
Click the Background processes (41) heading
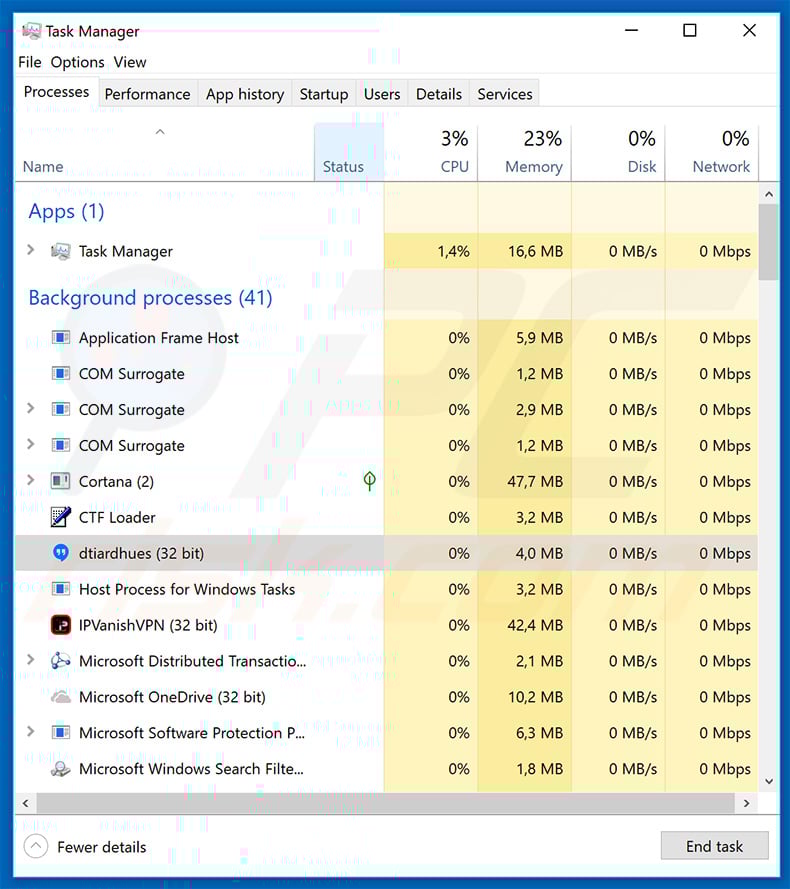click(150, 298)
